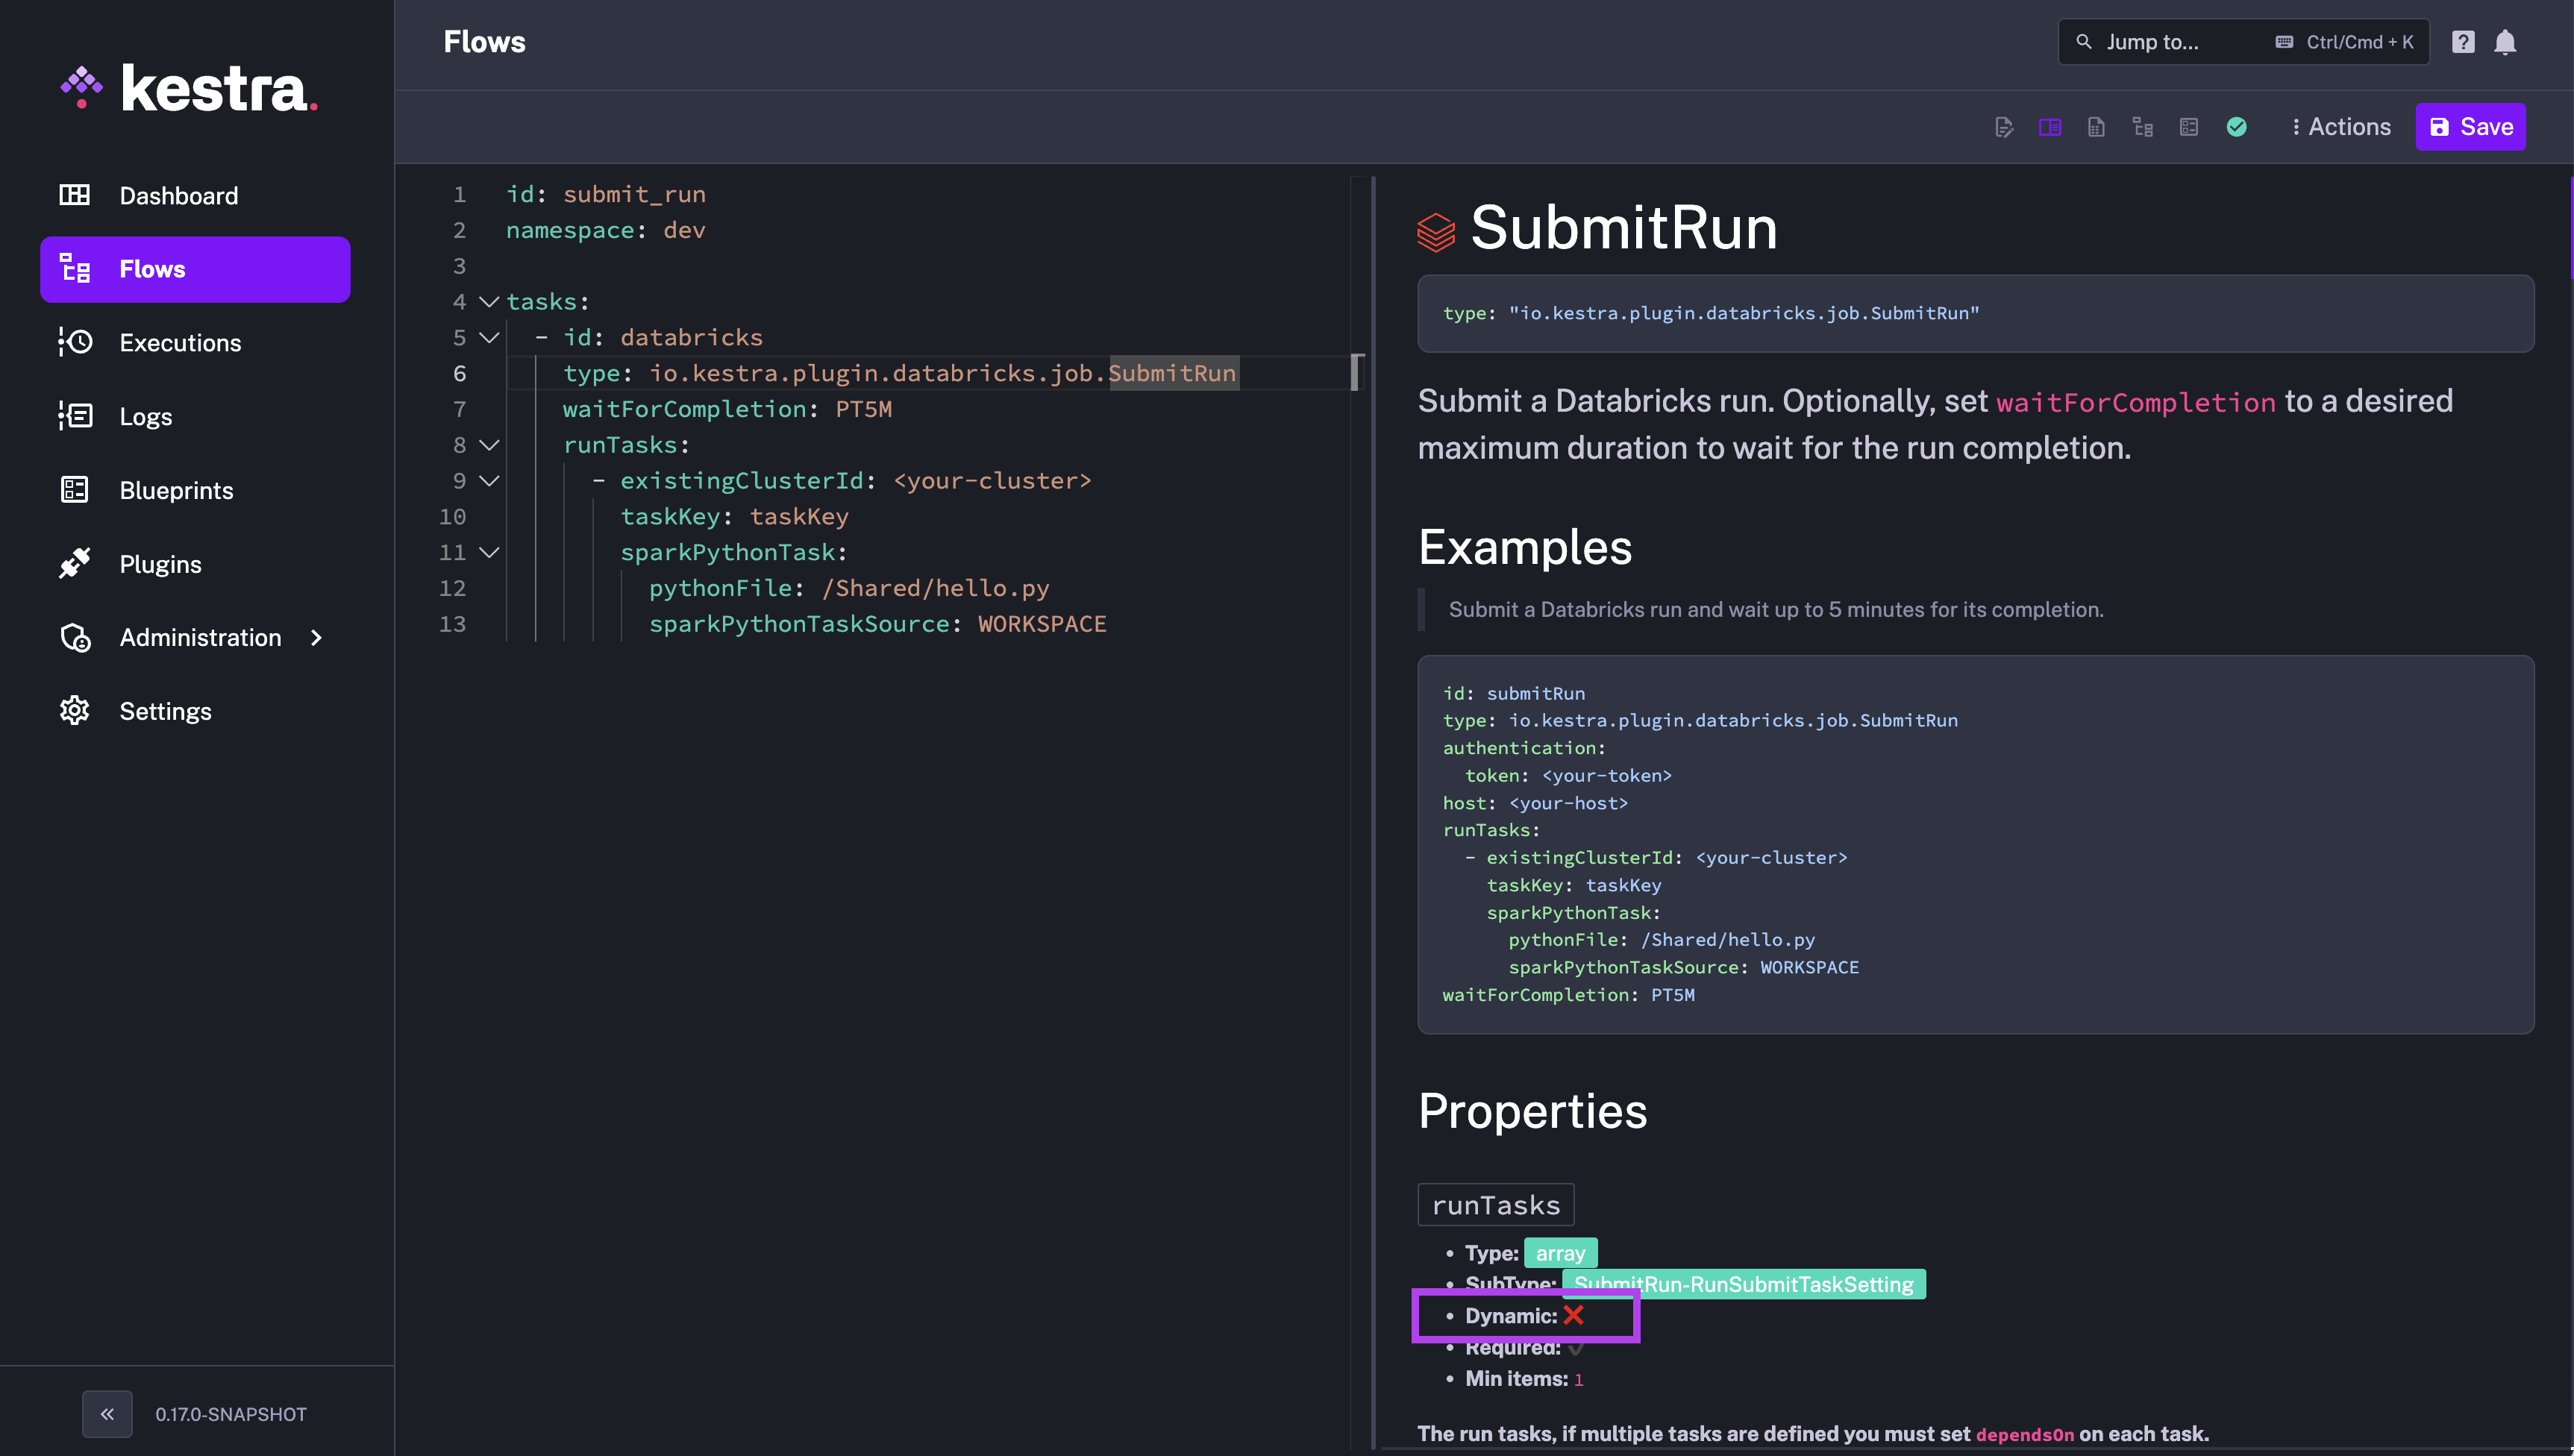The height and width of the screenshot is (1456, 2574).
Task: Click the Save button
Action: pos(2470,126)
